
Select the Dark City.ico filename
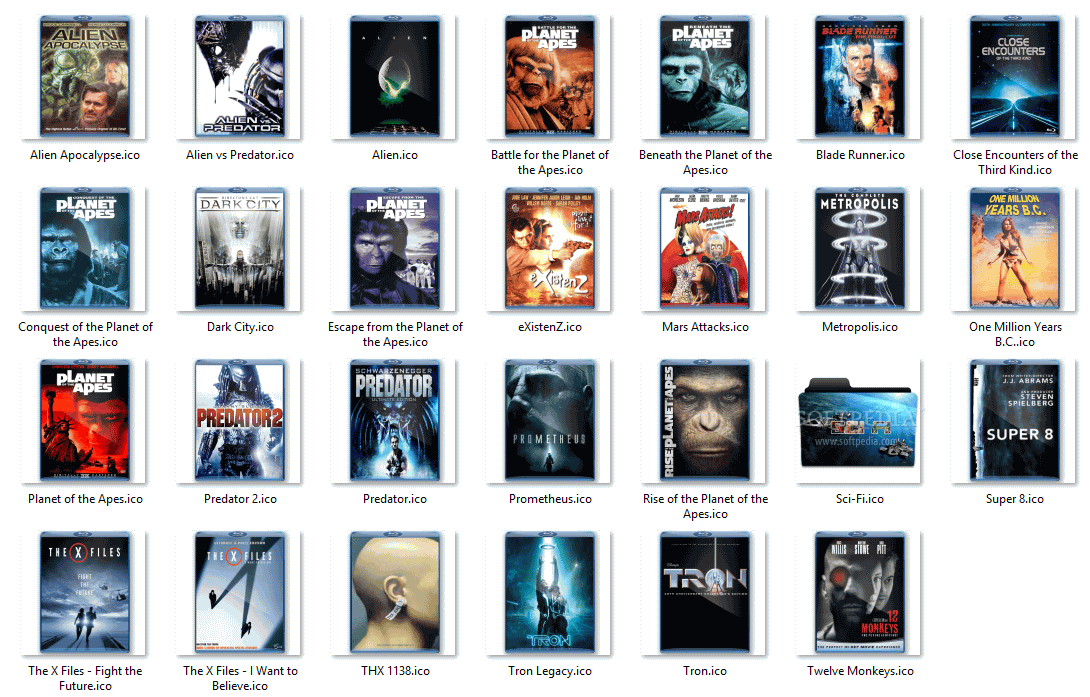pos(240,327)
